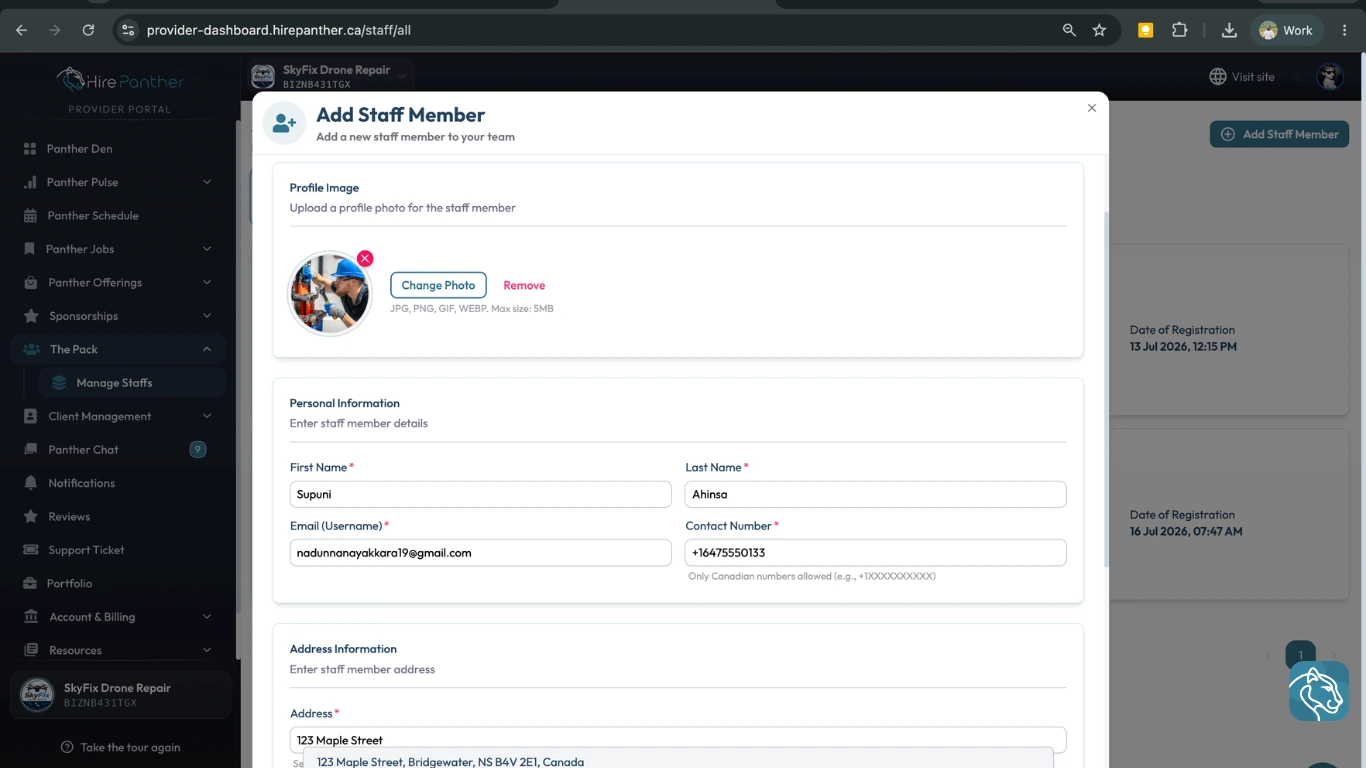1366x768 pixels.
Task: Go back with the browser back arrow
Action: pos(22,30)
